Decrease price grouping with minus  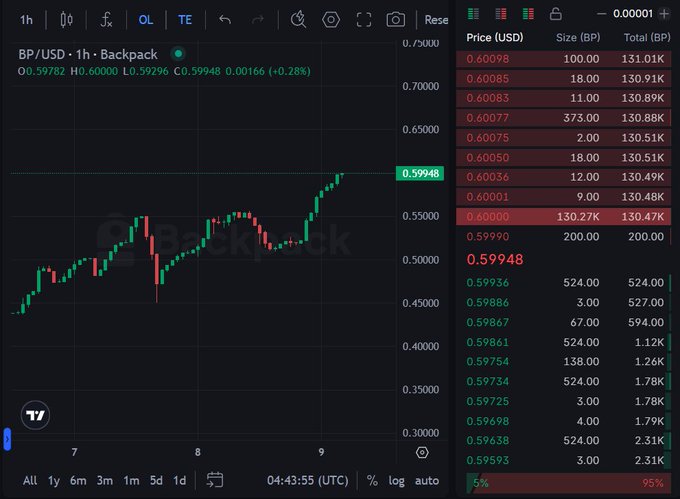pyautogui.click(x=601, y=14)
